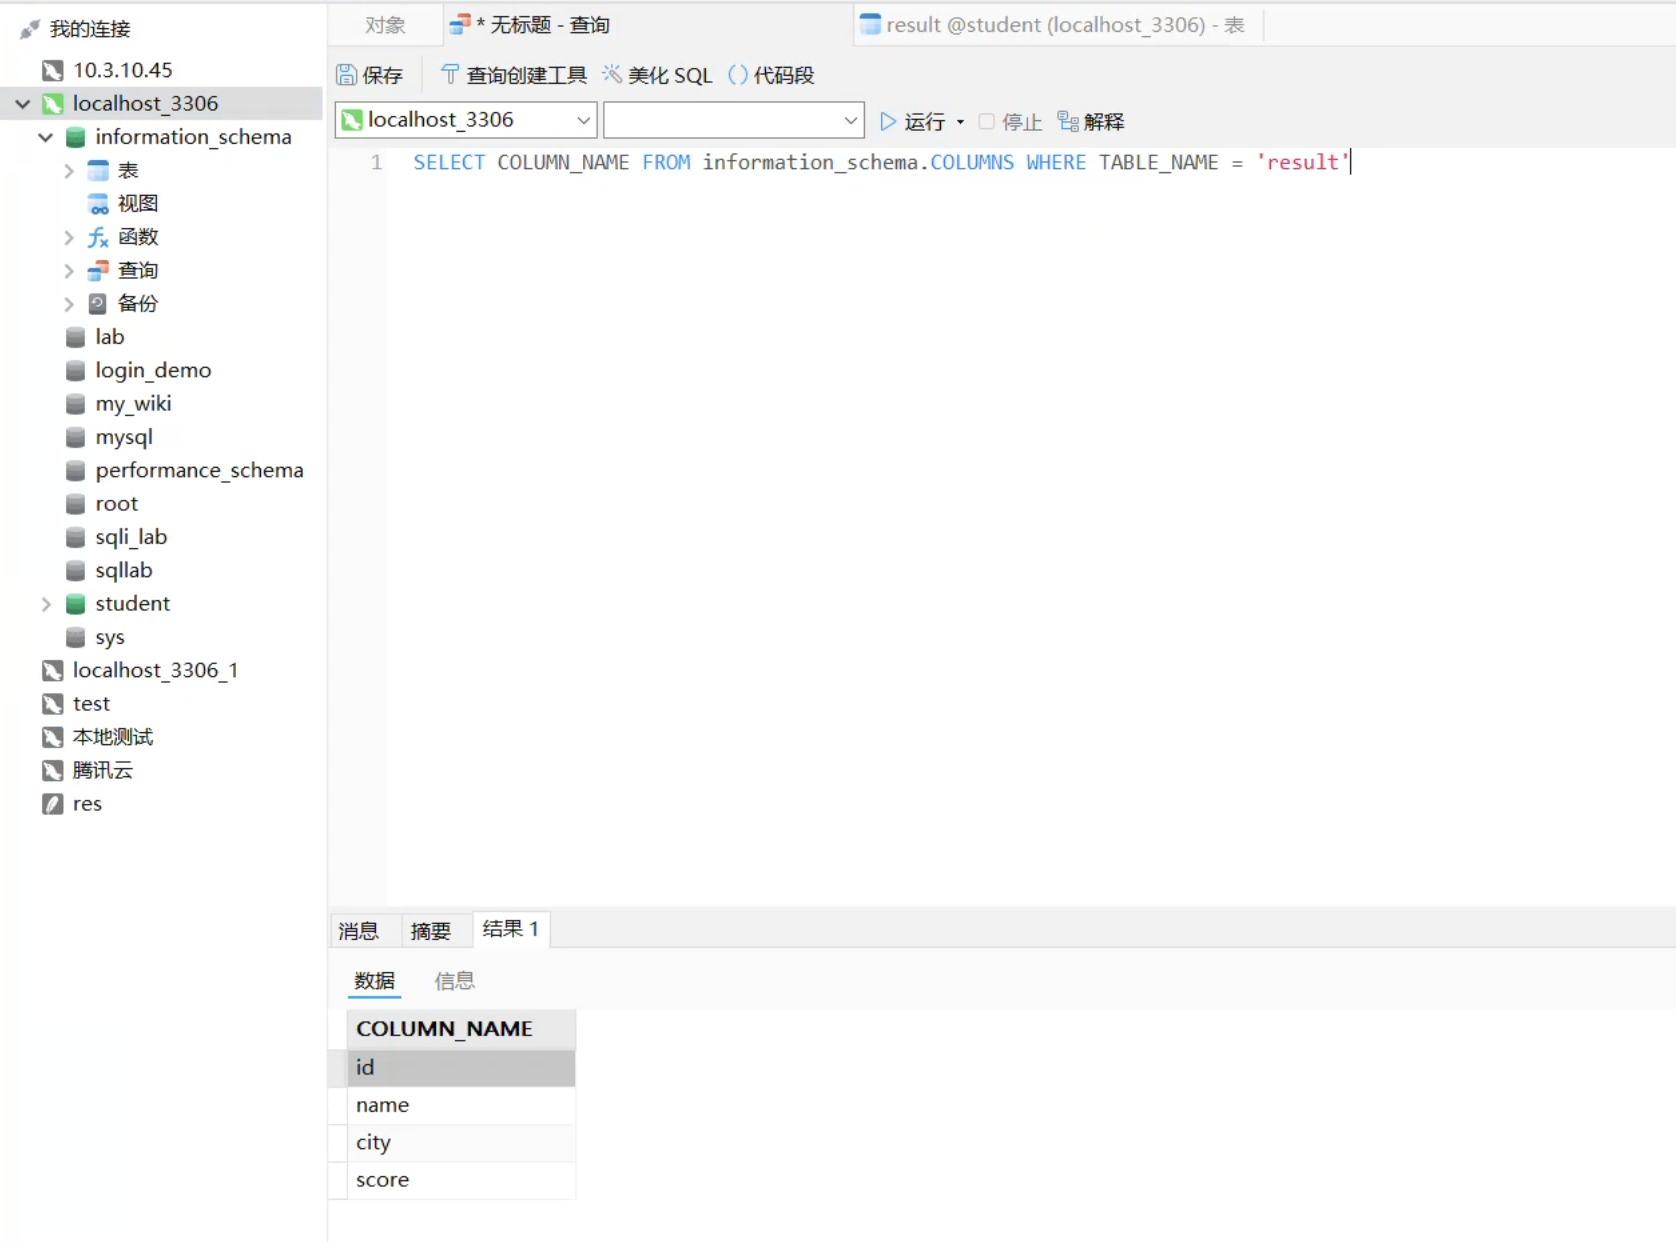Image resolution: width=1676 pixels, height=1242 pixels.
Task: Click the Stop (停止) square button
Action: 987,122
